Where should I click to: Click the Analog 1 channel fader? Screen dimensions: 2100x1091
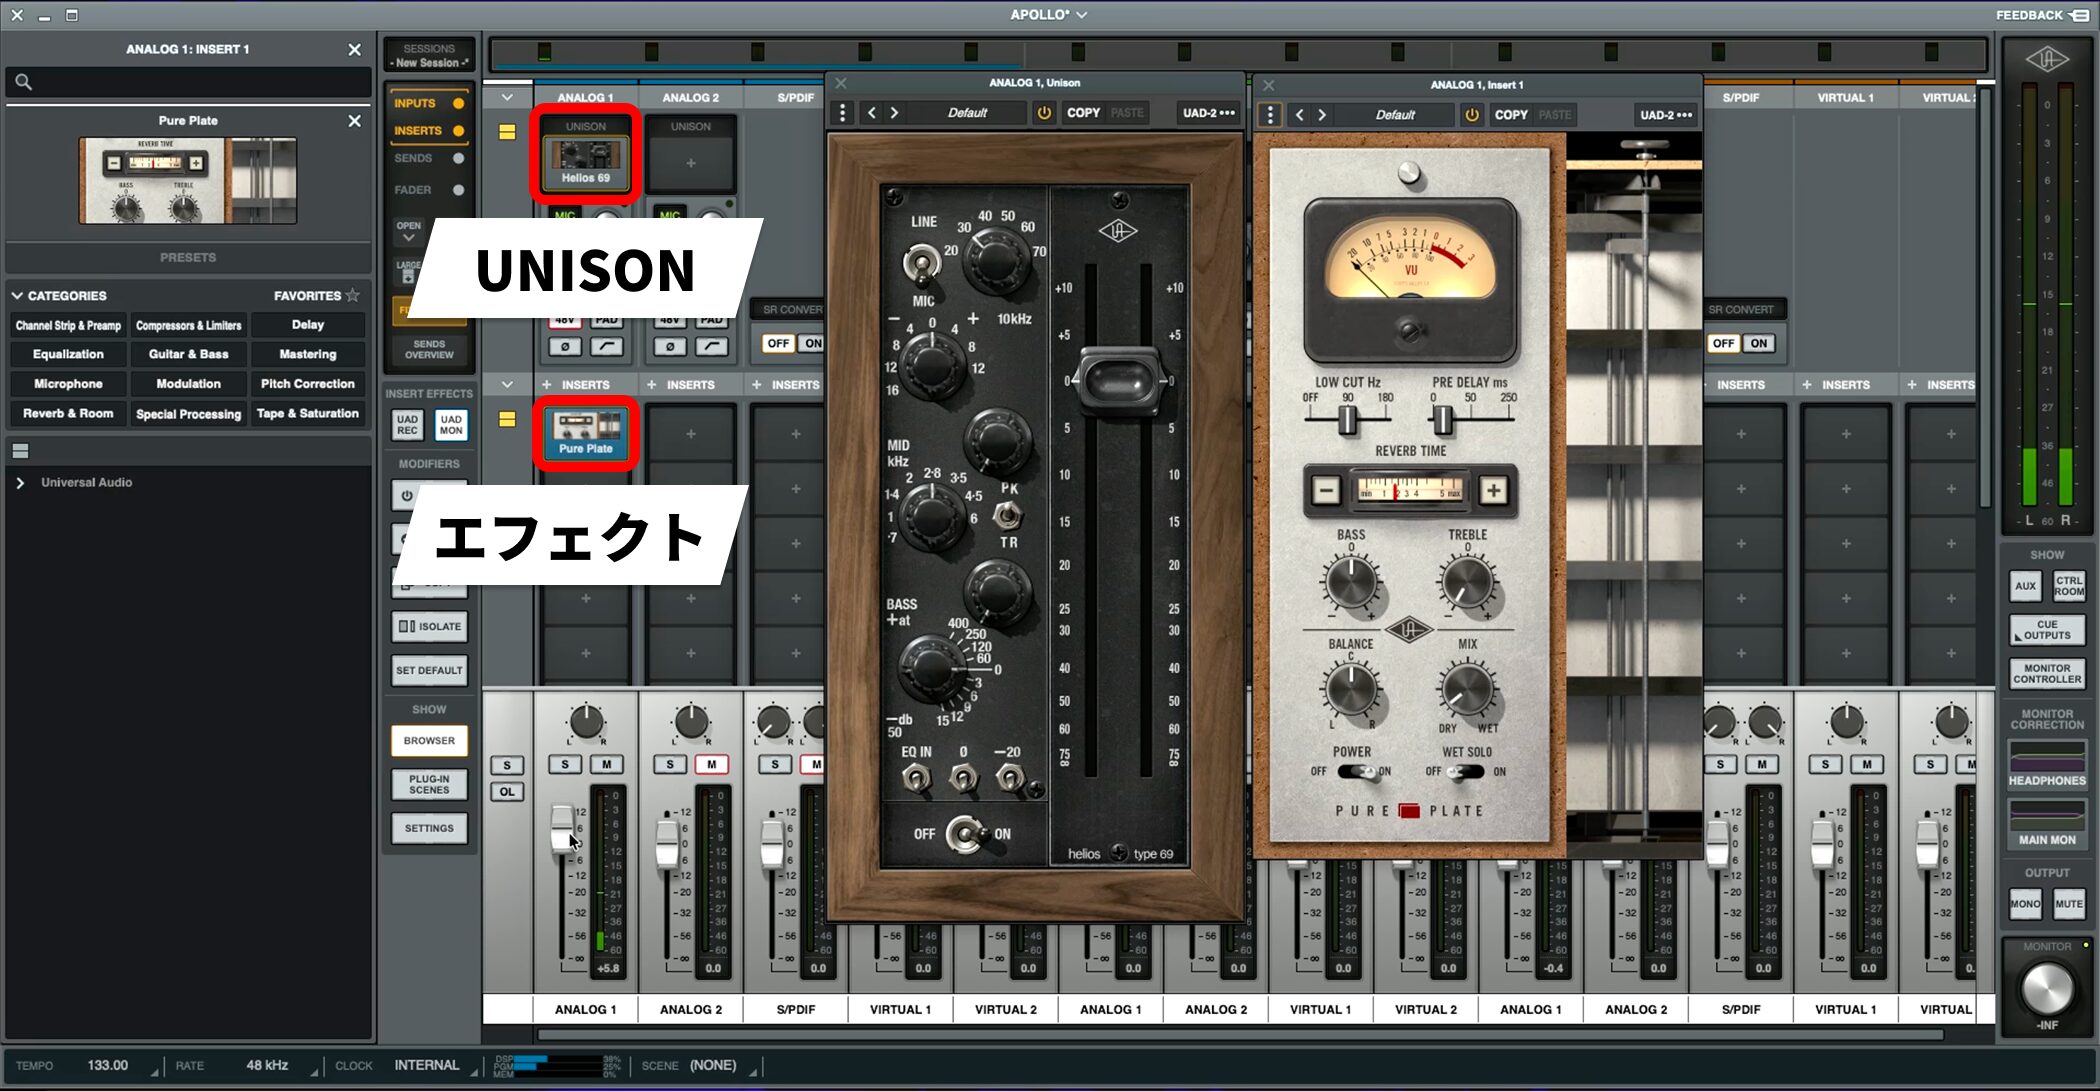pos(563,830)
